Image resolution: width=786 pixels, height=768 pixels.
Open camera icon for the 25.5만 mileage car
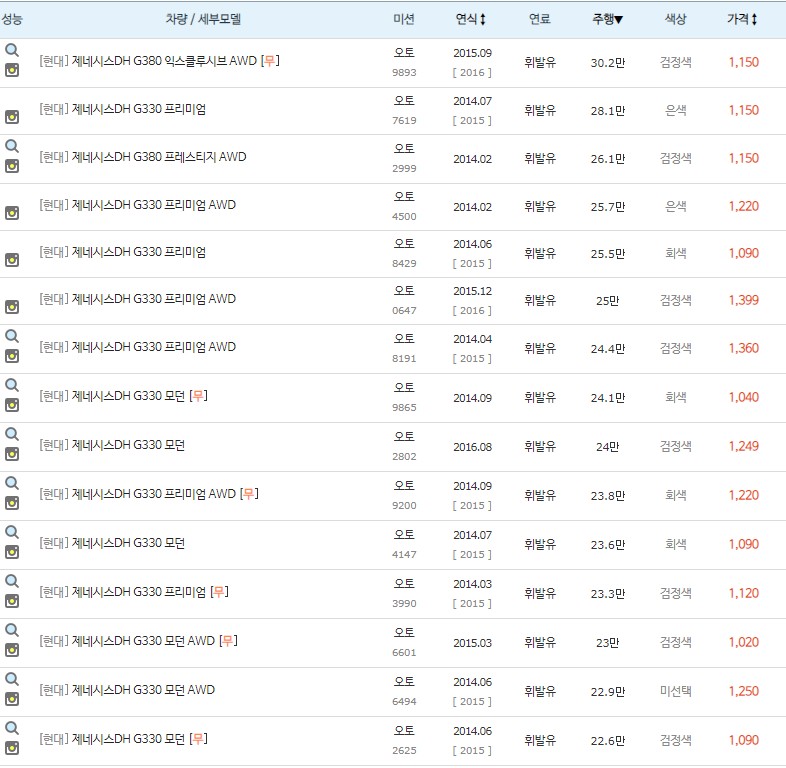click(x=12, y=260)
